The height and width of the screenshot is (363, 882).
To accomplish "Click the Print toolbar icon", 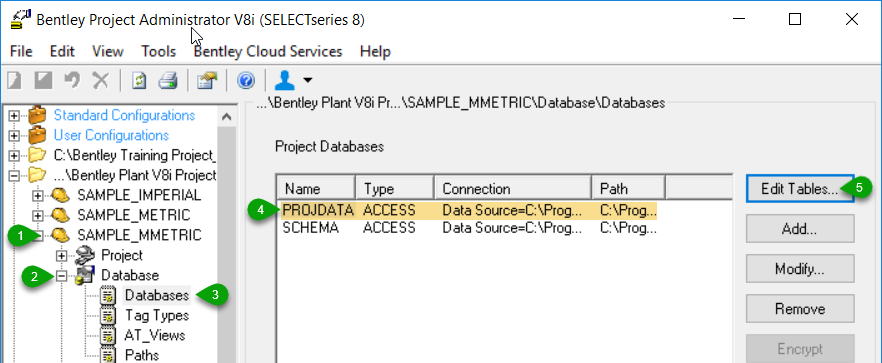I will (168, 81).
